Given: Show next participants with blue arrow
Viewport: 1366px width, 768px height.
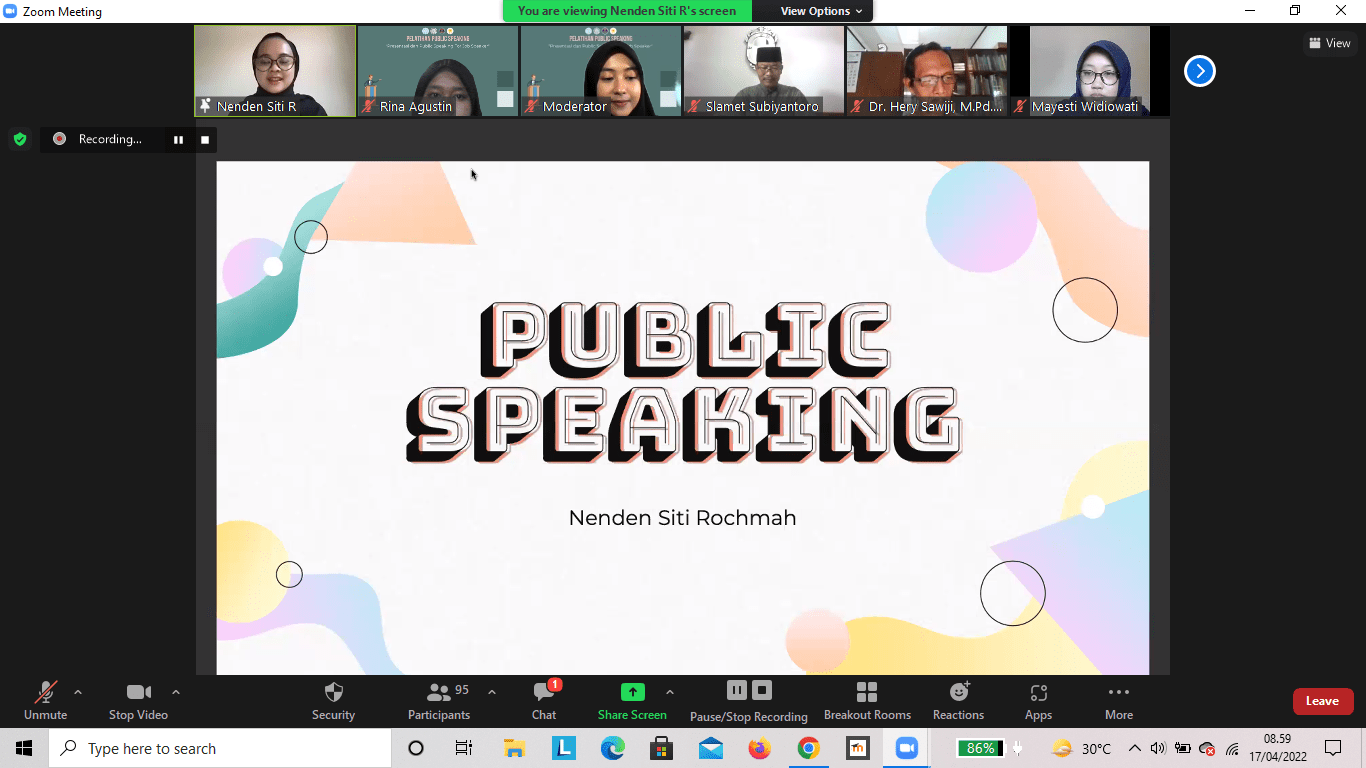Looking at the screenshot, I should click(x=1199, y=71).
